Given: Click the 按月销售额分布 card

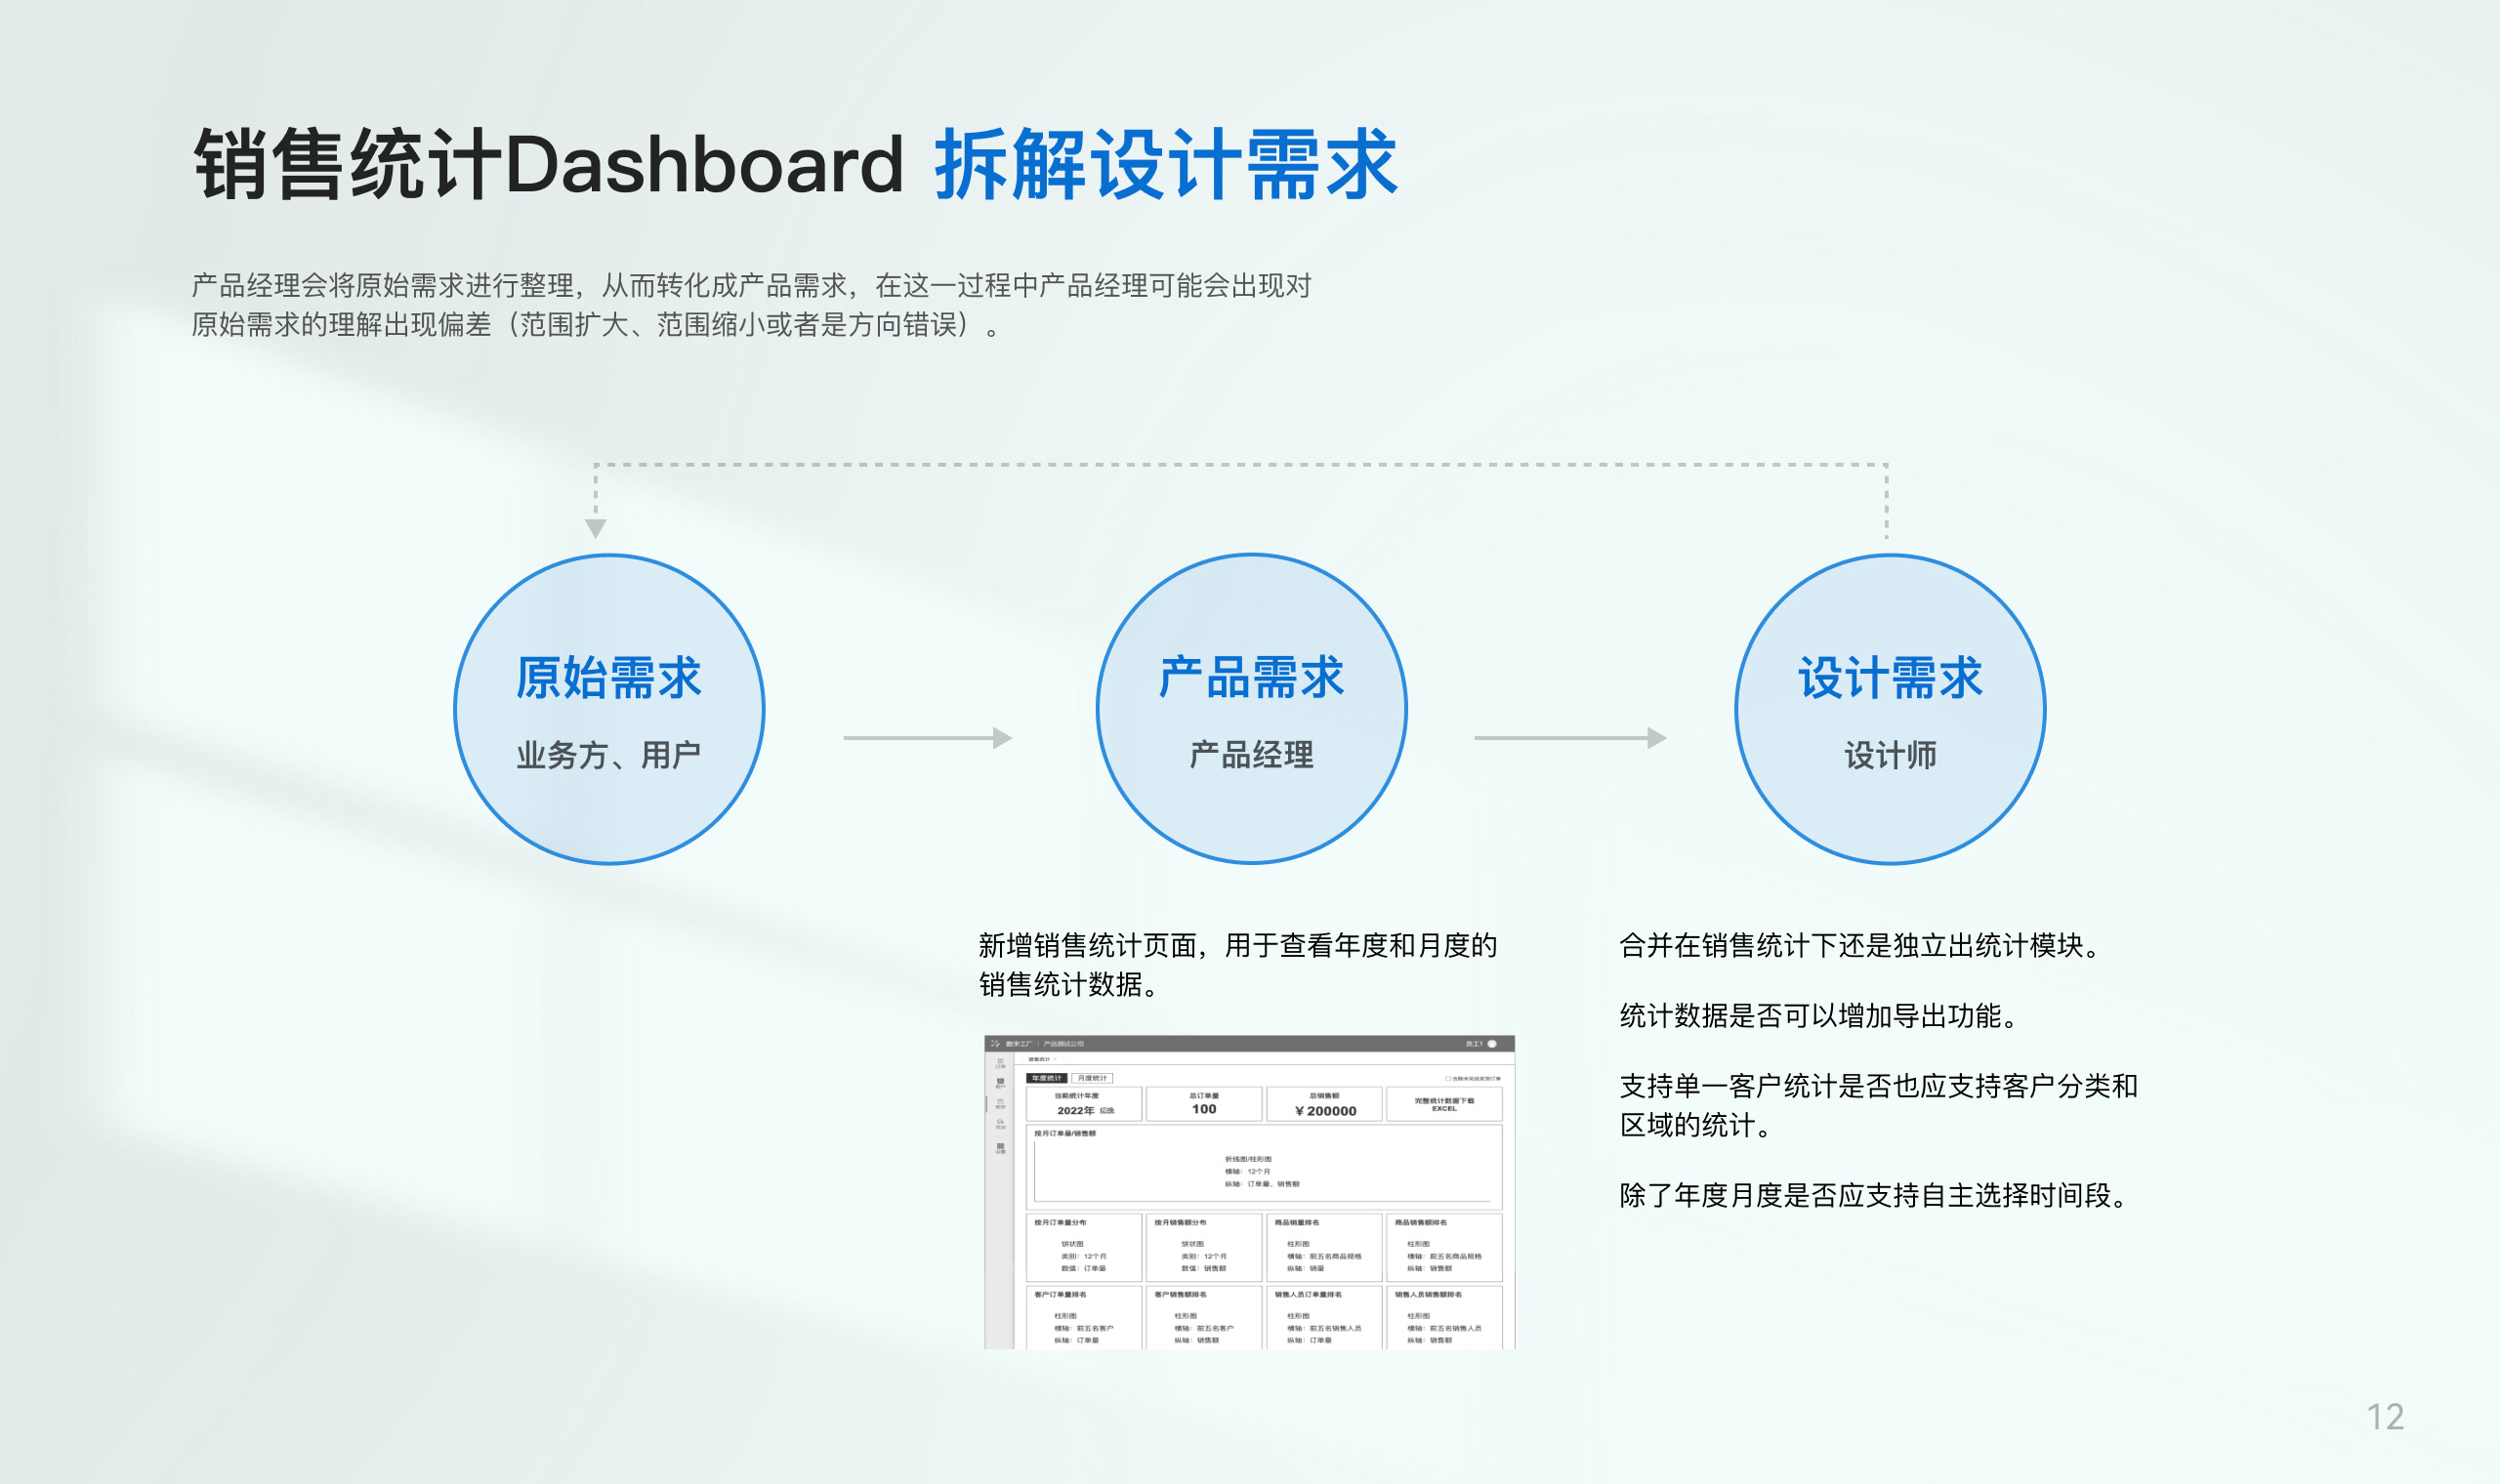Looking at the screenshot, I should (1204, 1247).
